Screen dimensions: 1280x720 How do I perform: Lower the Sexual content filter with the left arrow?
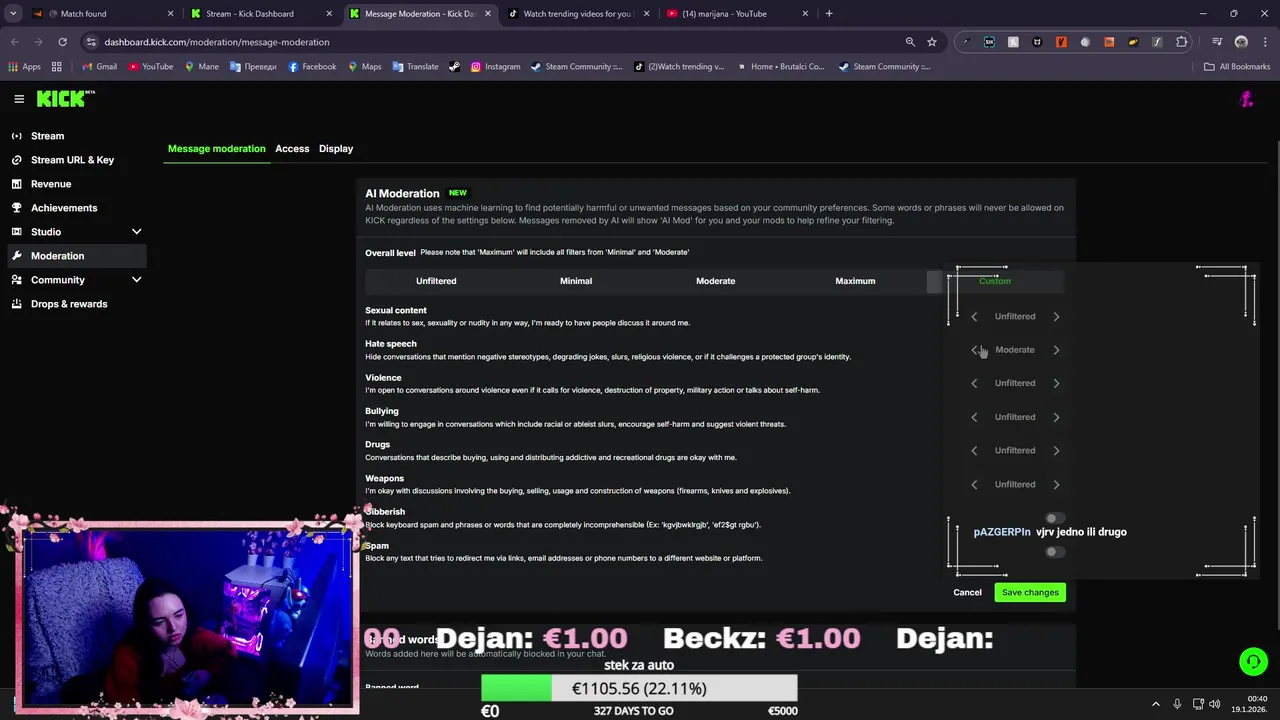click(x=974, y=317)
